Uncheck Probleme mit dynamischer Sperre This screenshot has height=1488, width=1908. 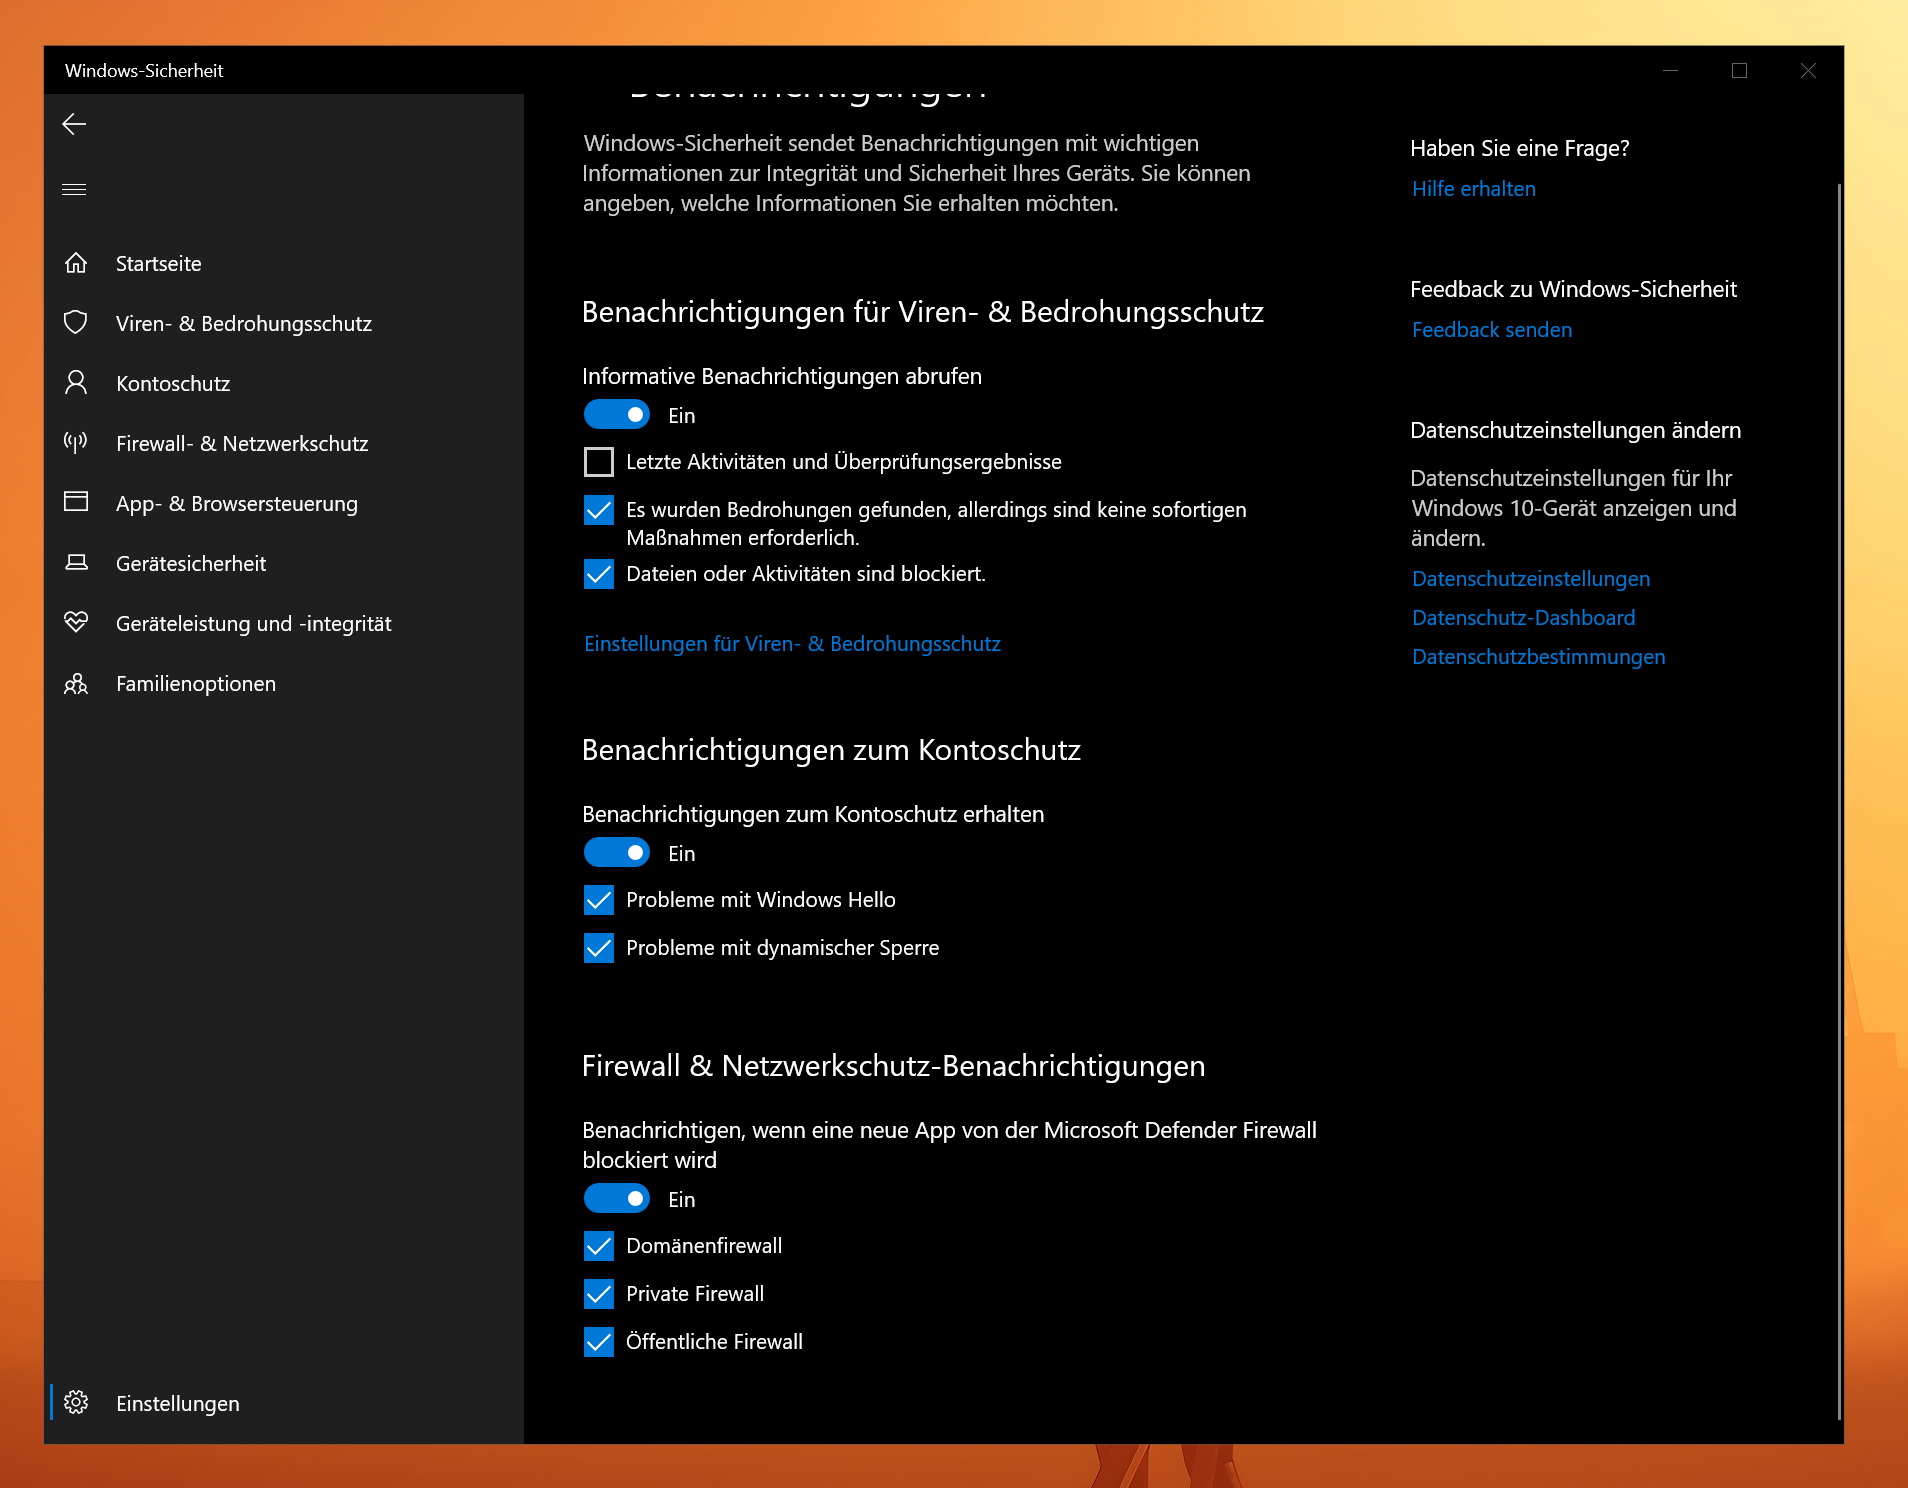pyautogui.click(x=599, y=948)
